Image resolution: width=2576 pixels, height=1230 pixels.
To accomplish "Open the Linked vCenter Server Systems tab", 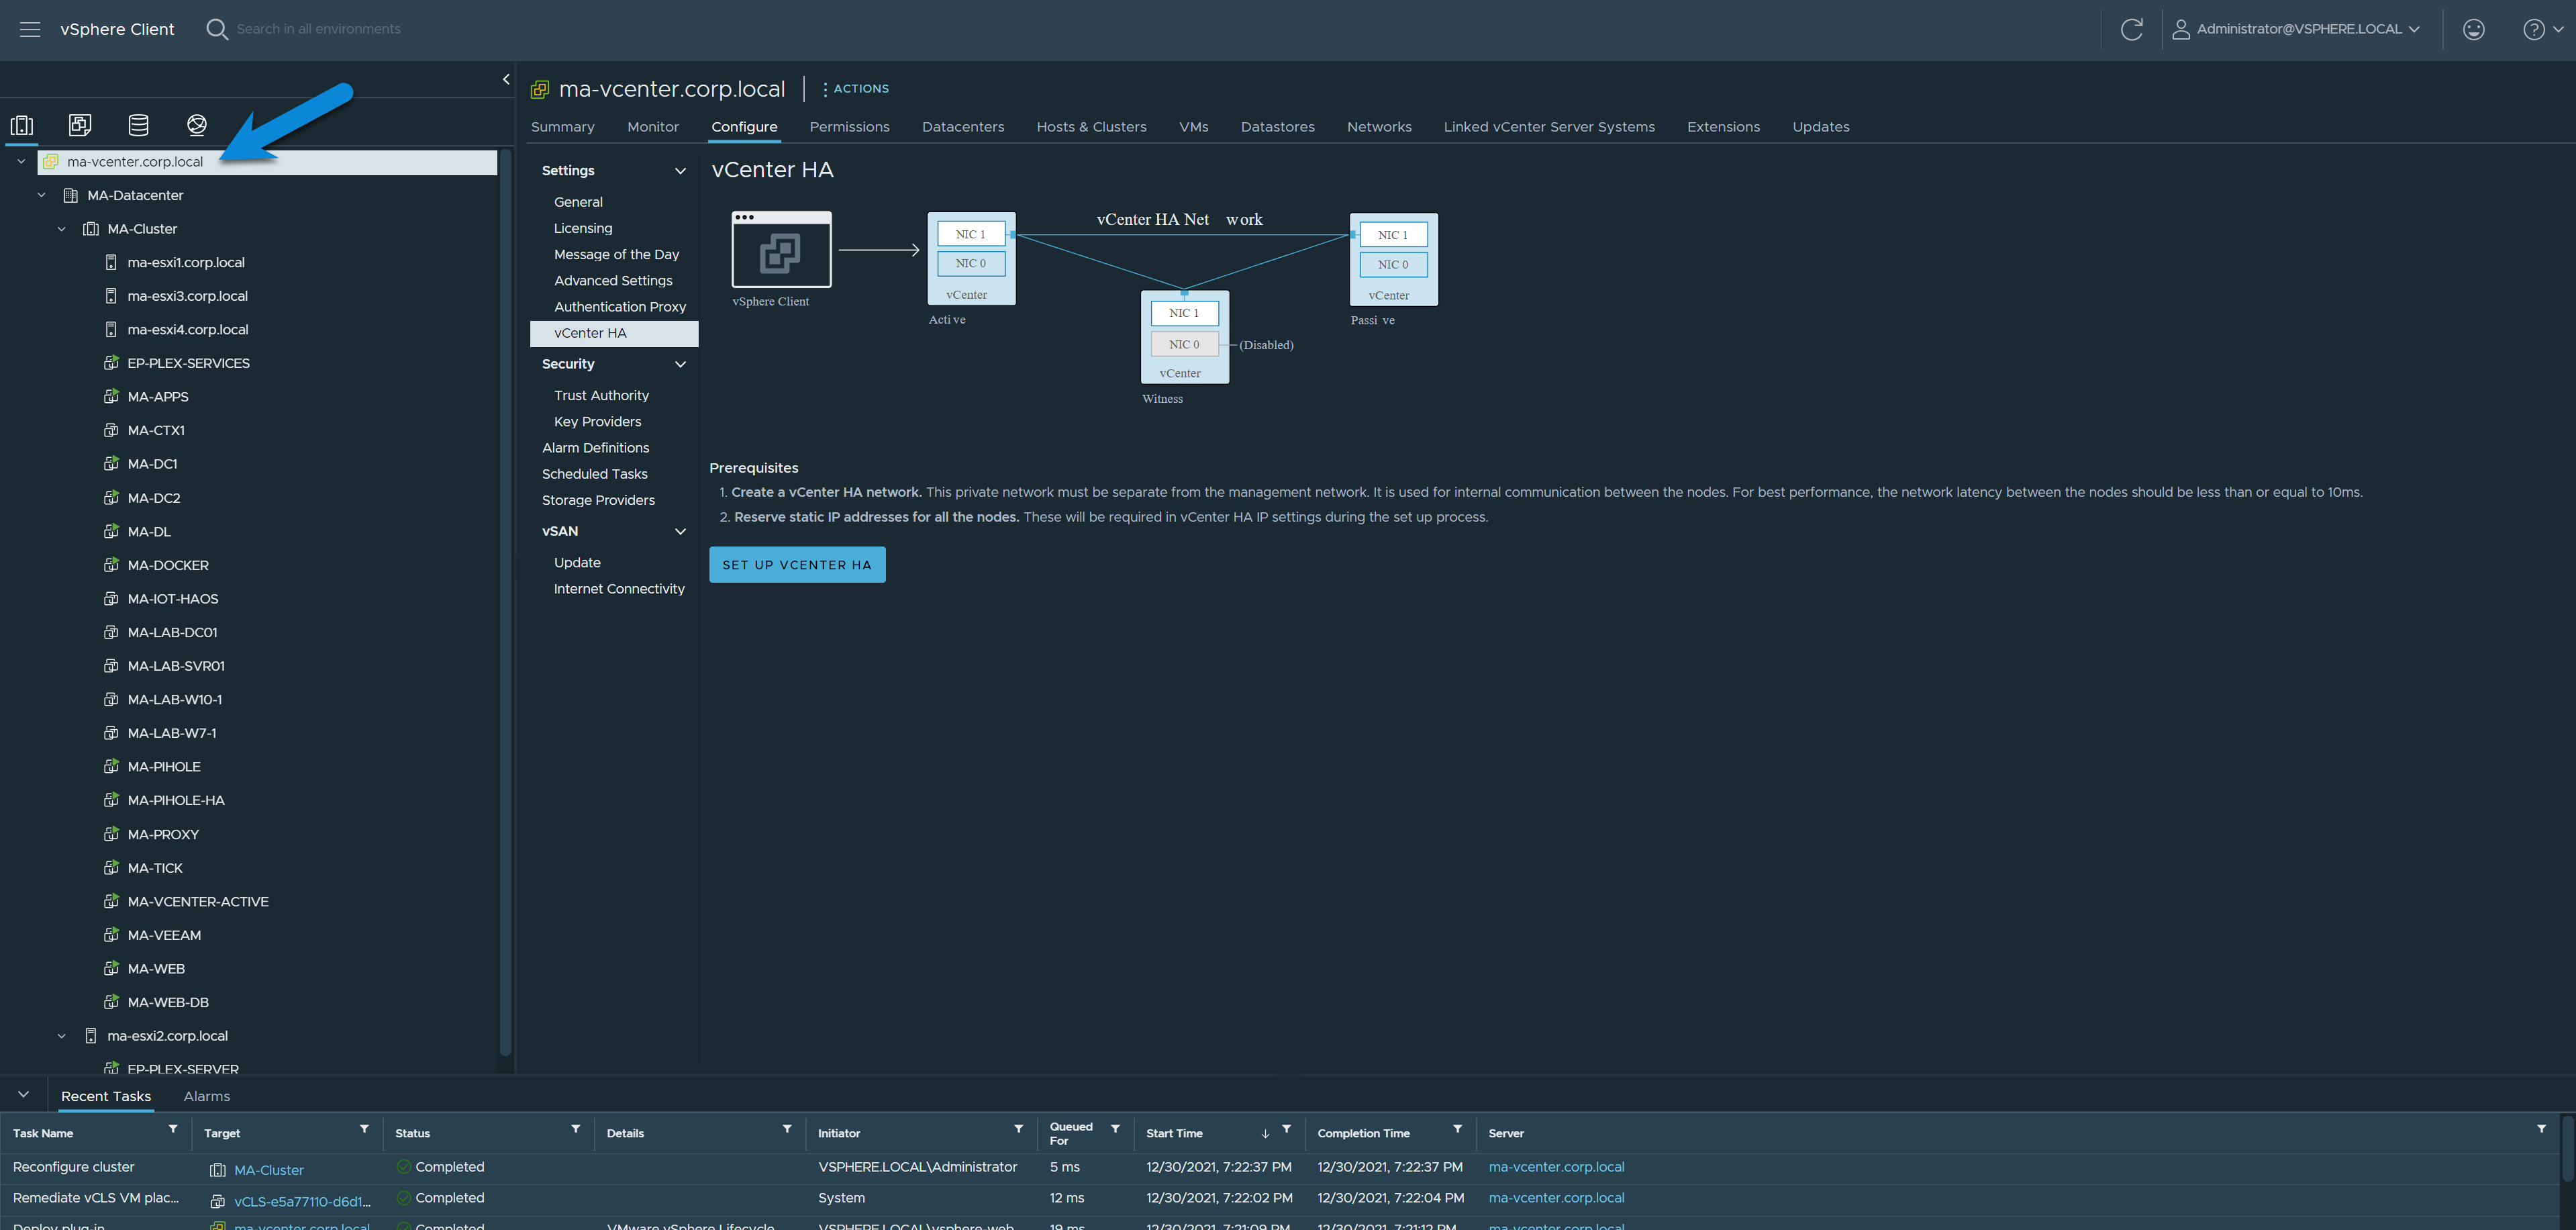I will 1549,127.
